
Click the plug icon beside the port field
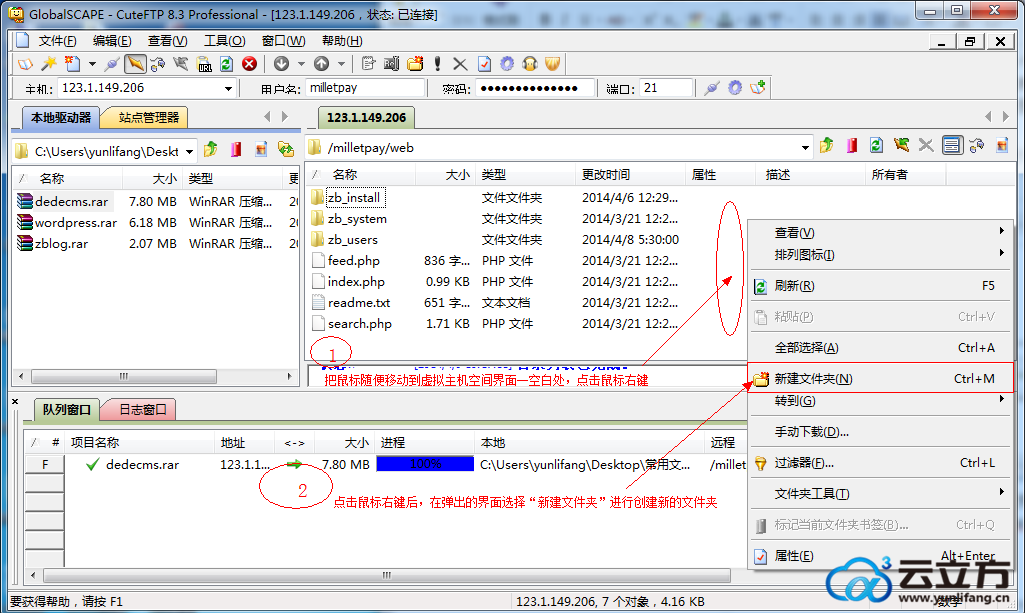(712, 88)
